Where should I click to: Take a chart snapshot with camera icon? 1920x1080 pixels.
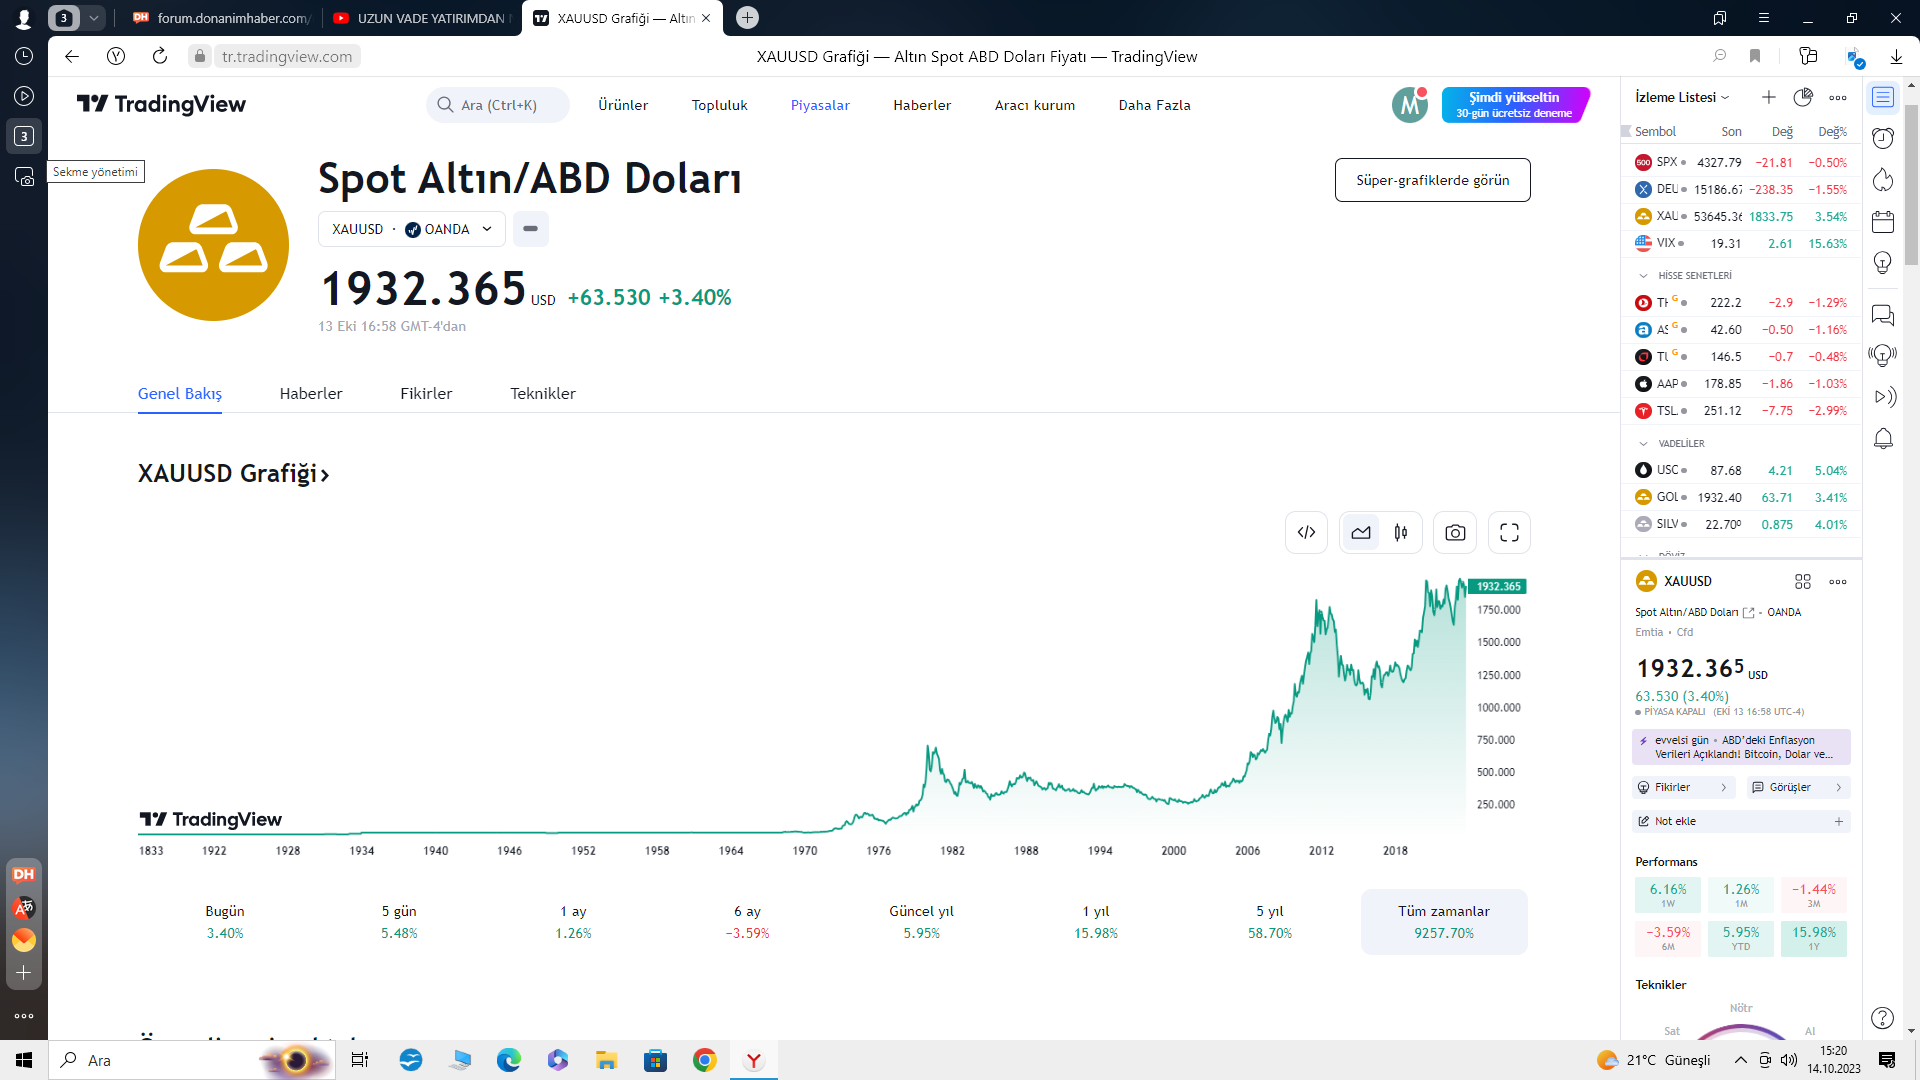(x=1455, y=533)
